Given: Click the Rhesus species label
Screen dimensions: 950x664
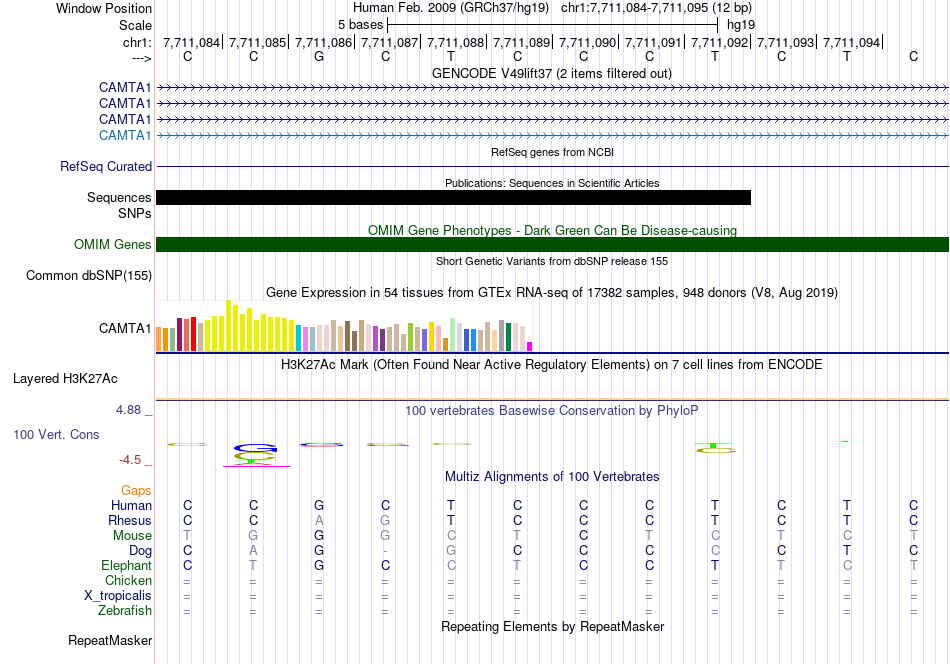Looking at the screenshot, I should coord(130,520).
